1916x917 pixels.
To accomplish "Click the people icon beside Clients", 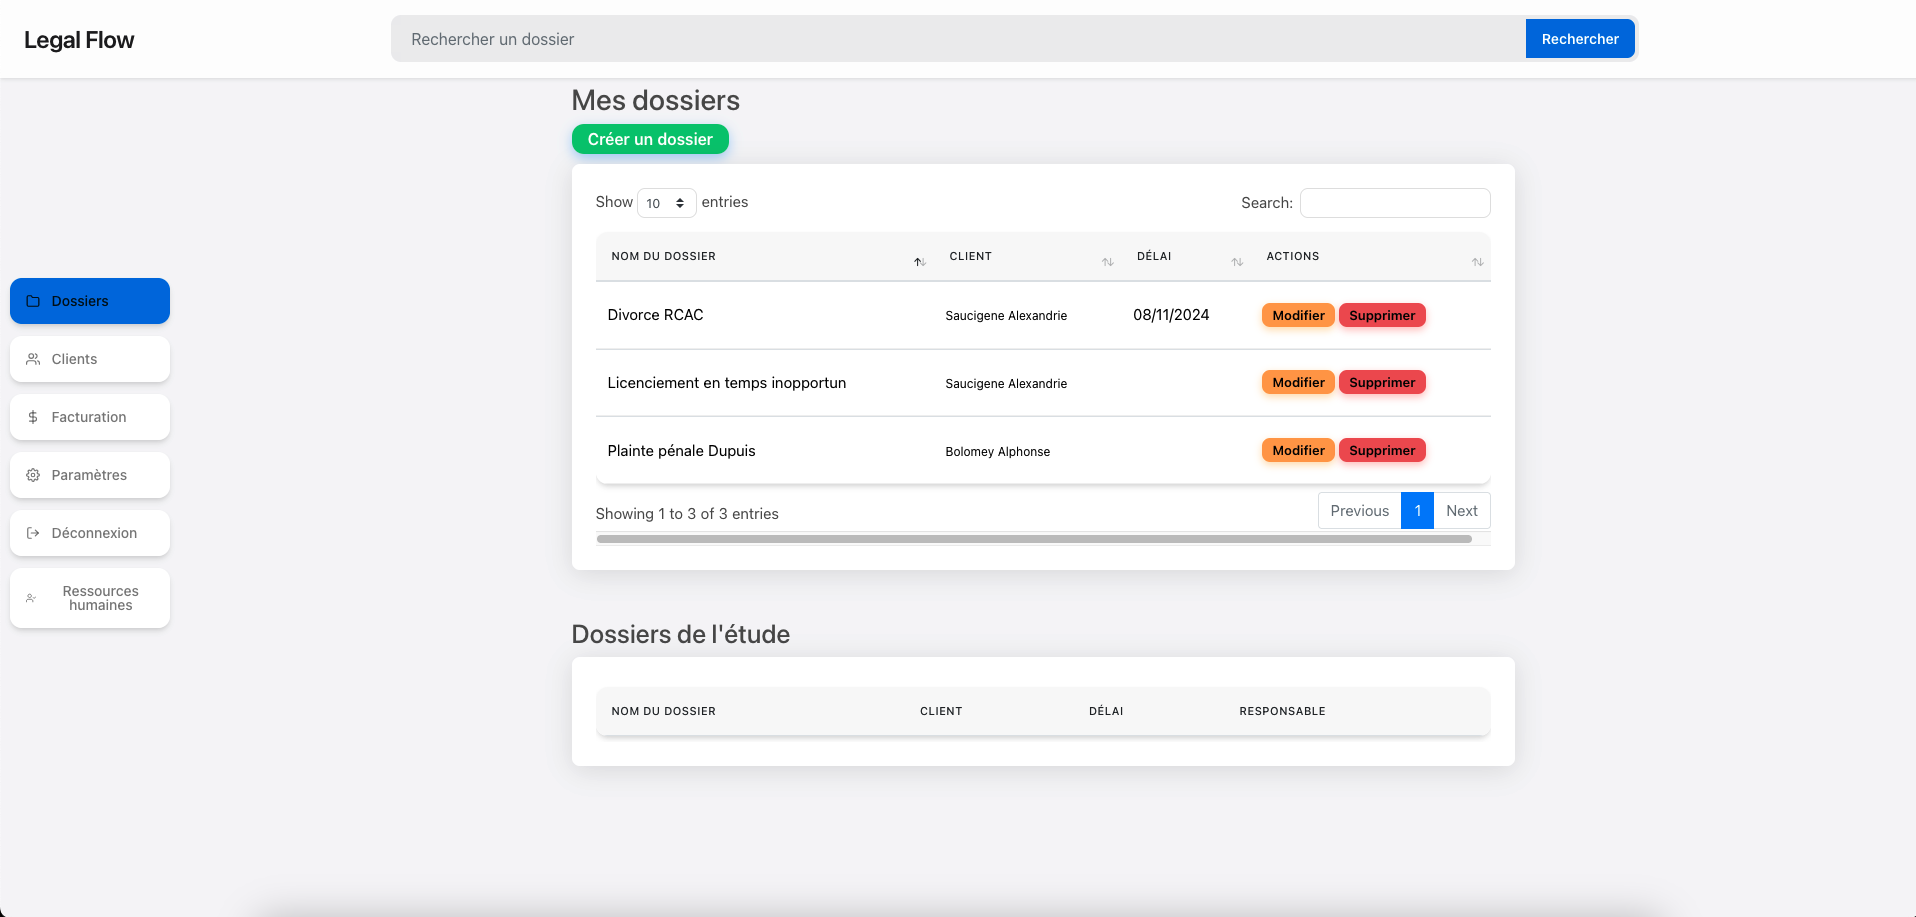I will [x=33, y=359].
